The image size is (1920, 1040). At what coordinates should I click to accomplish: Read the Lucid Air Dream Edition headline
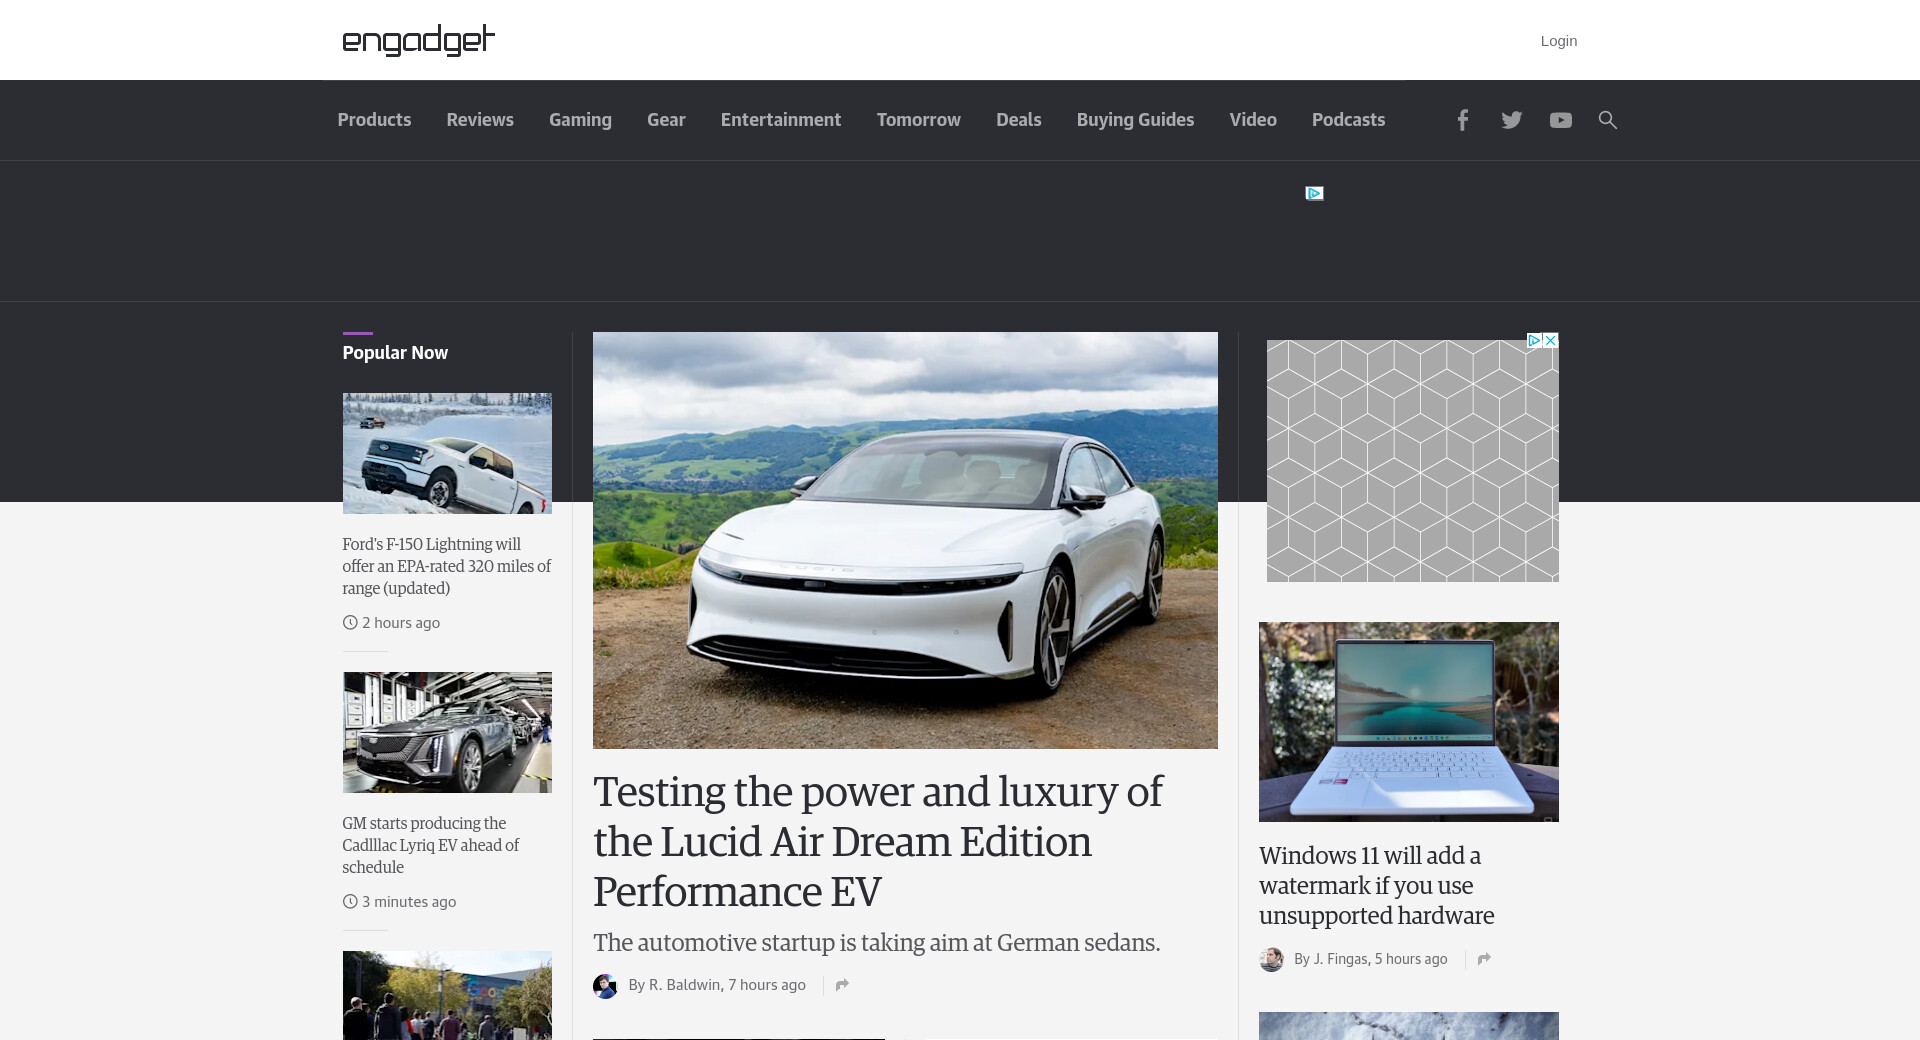pos(877,841)
